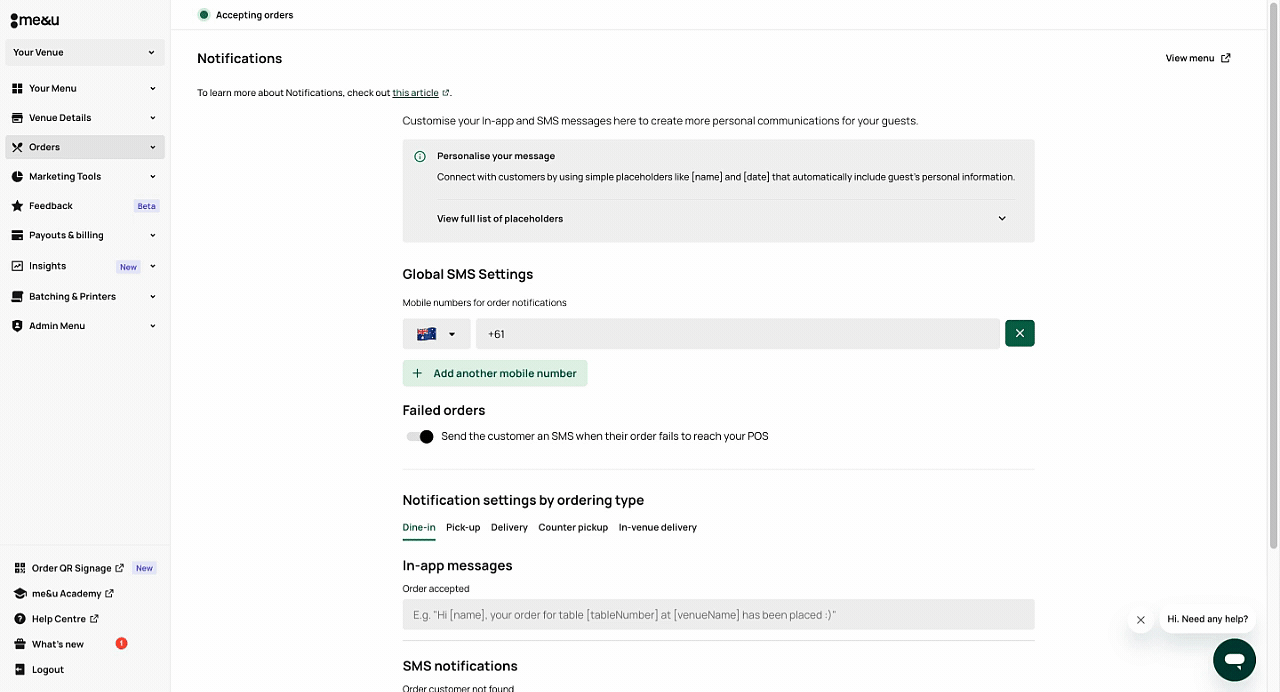Click the Feedback star icon
The width and height of the screenshot is (1280, 692).
click(x=17, y=206)
